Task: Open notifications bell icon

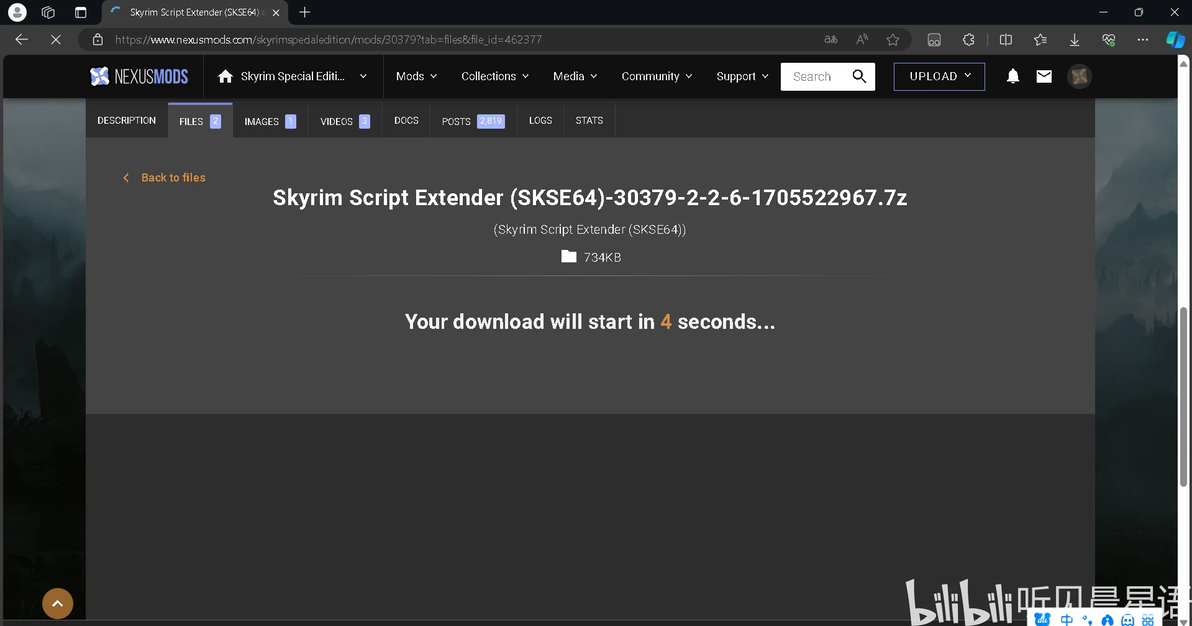Action: [x=1013, y=76]
